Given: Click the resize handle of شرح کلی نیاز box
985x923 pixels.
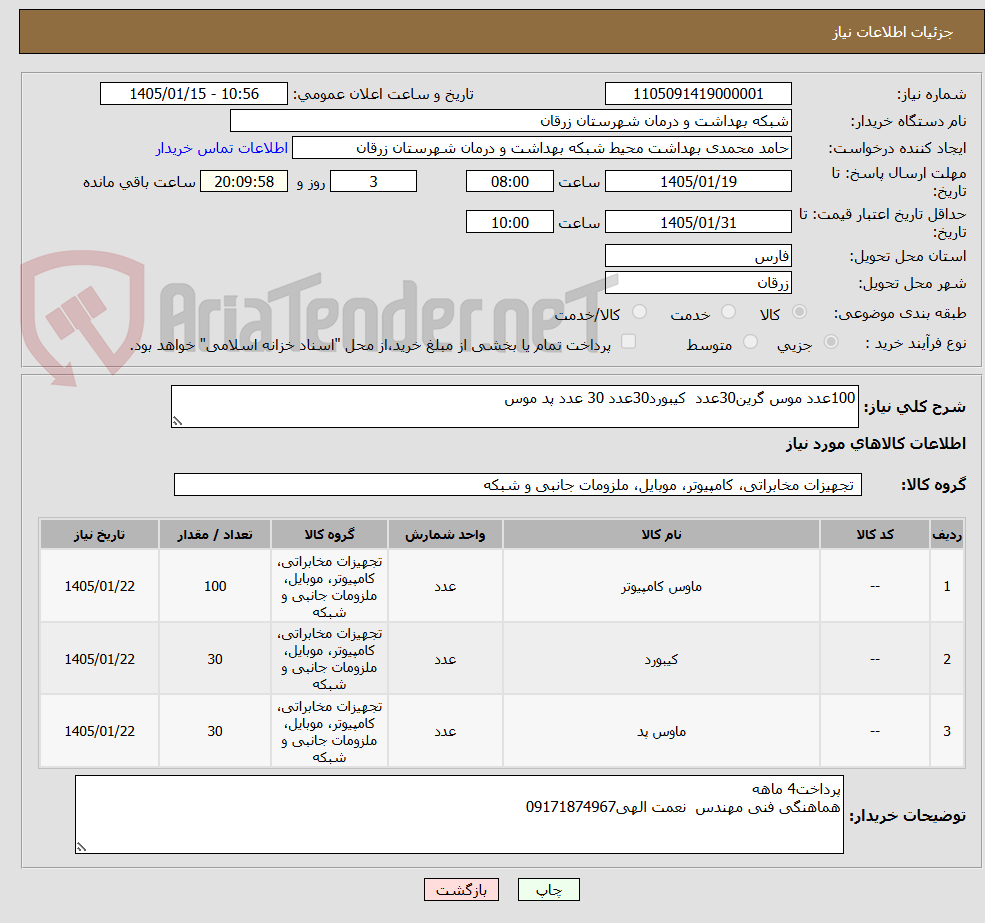Looking at the screenshot, I should 177,422.
